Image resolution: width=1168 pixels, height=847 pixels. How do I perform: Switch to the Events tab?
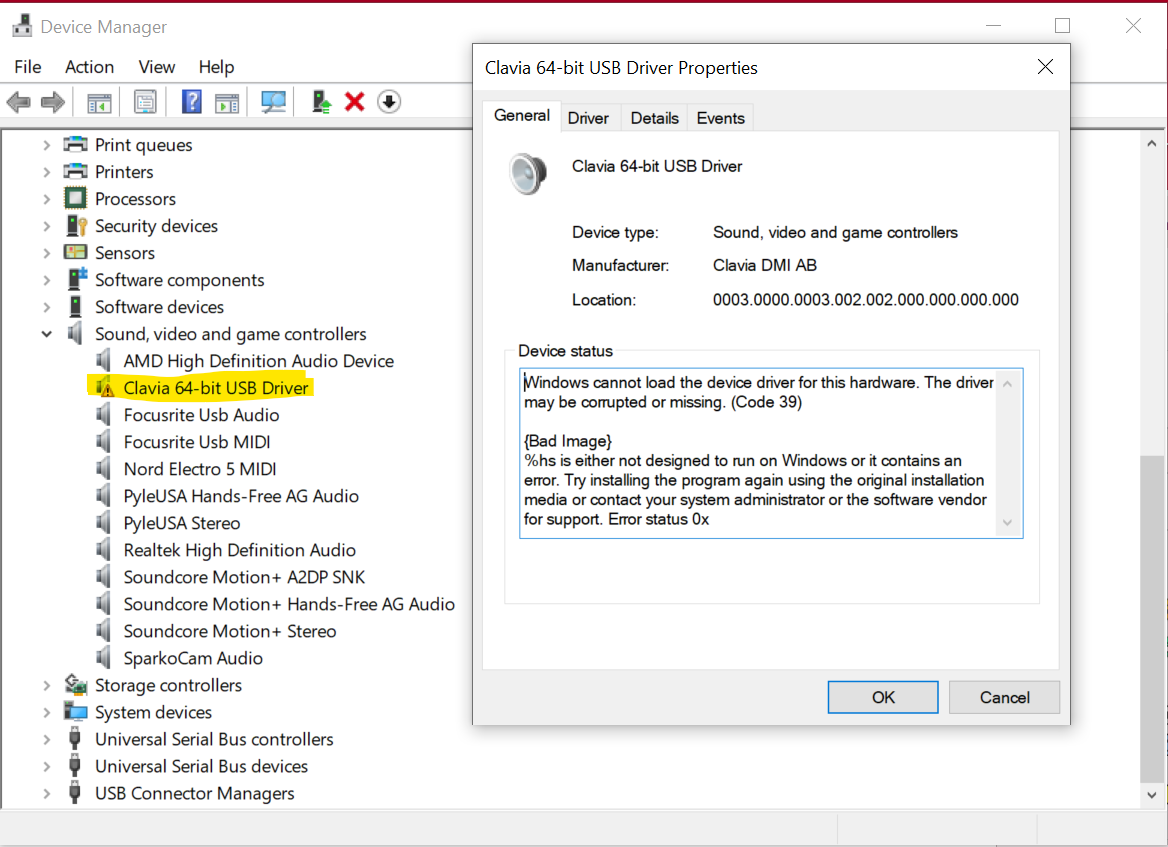720,118
